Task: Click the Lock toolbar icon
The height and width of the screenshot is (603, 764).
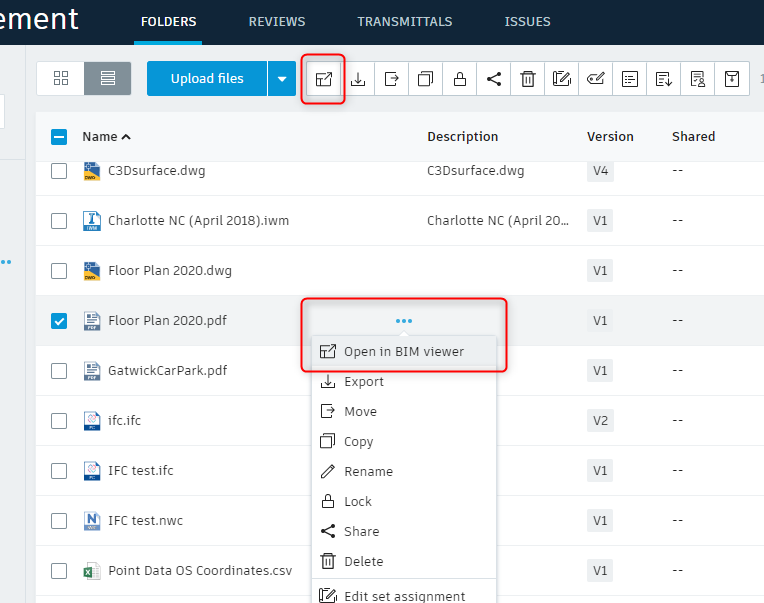Action: coord(459,79)
